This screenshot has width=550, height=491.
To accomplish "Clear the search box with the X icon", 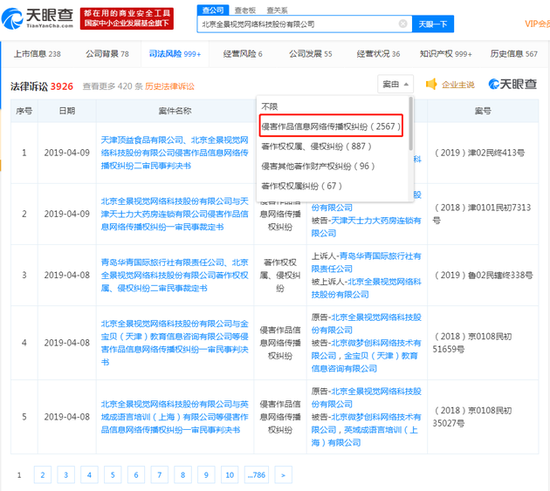I will [x=403, y=23].
